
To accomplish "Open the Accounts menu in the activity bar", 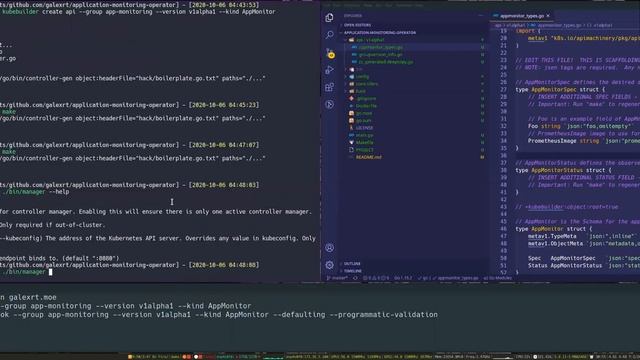I will click(x=329, y=248).
